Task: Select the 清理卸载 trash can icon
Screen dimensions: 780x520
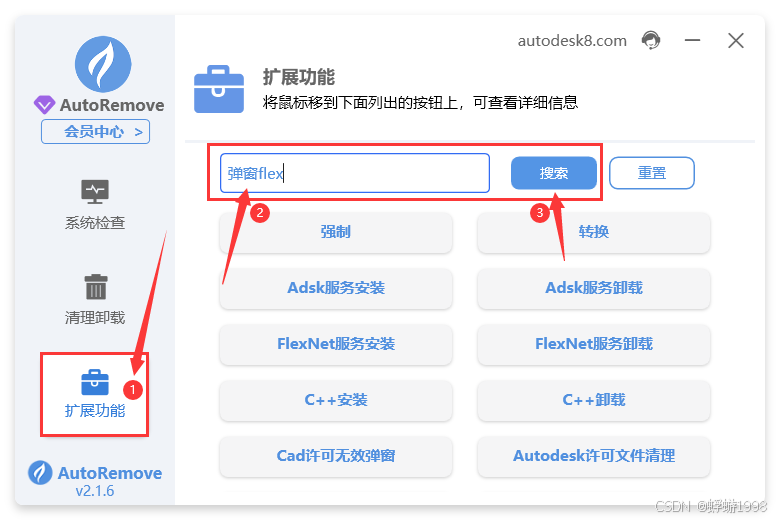Action: pos(96,287)
